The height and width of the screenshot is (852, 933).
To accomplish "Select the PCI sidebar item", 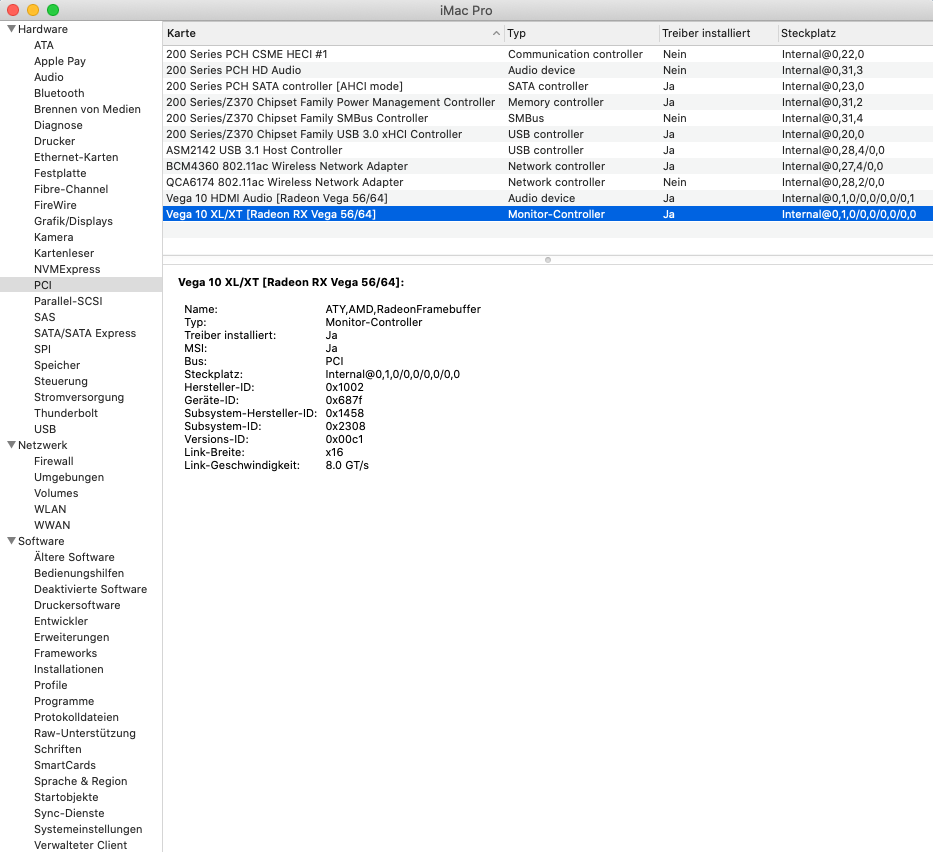I will 81,285.
